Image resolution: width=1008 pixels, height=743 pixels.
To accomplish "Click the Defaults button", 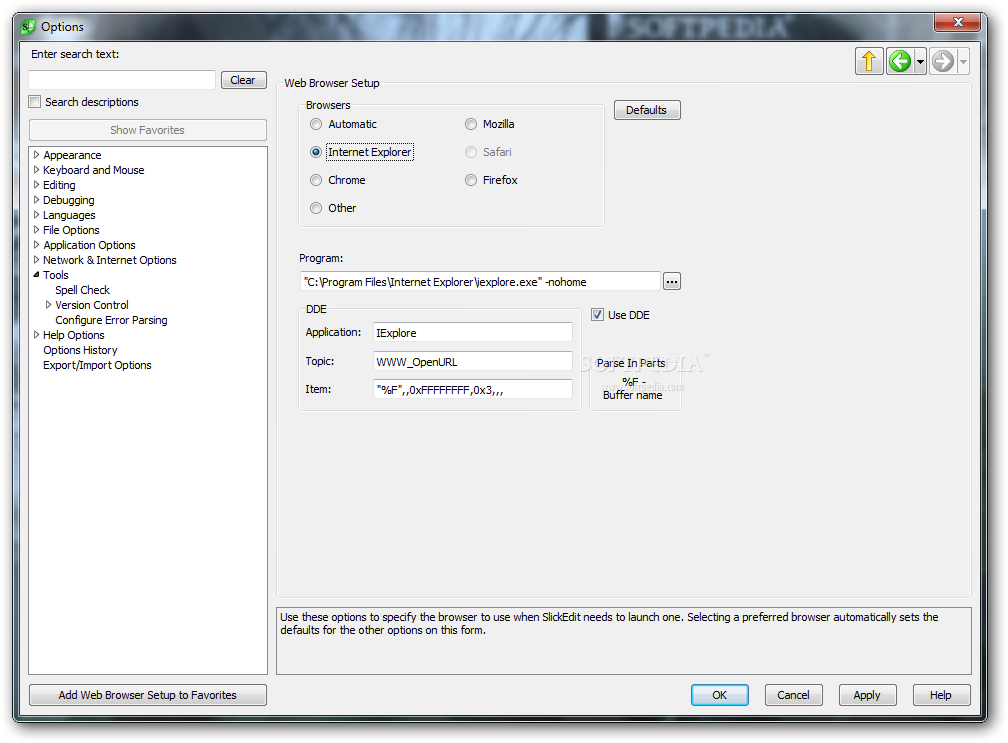I will point(647,110).
